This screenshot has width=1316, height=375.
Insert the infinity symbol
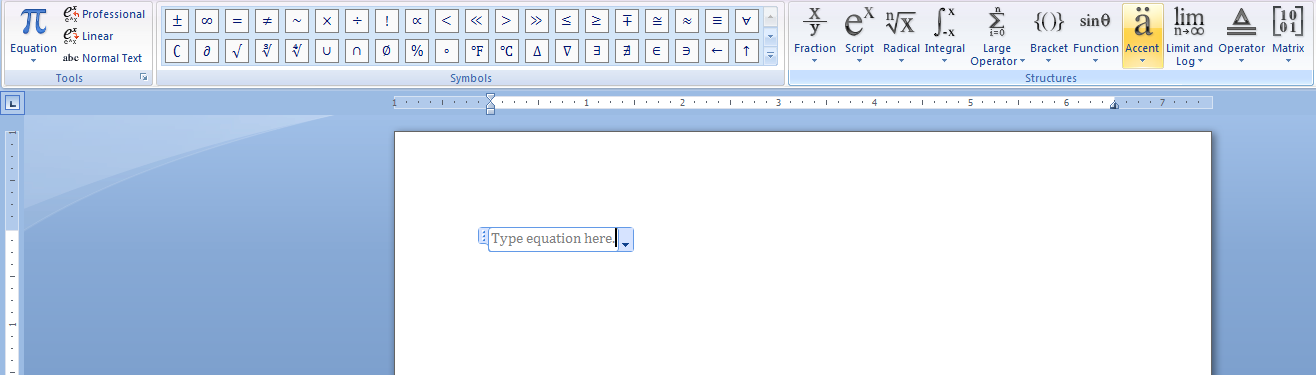pos(207,20)
